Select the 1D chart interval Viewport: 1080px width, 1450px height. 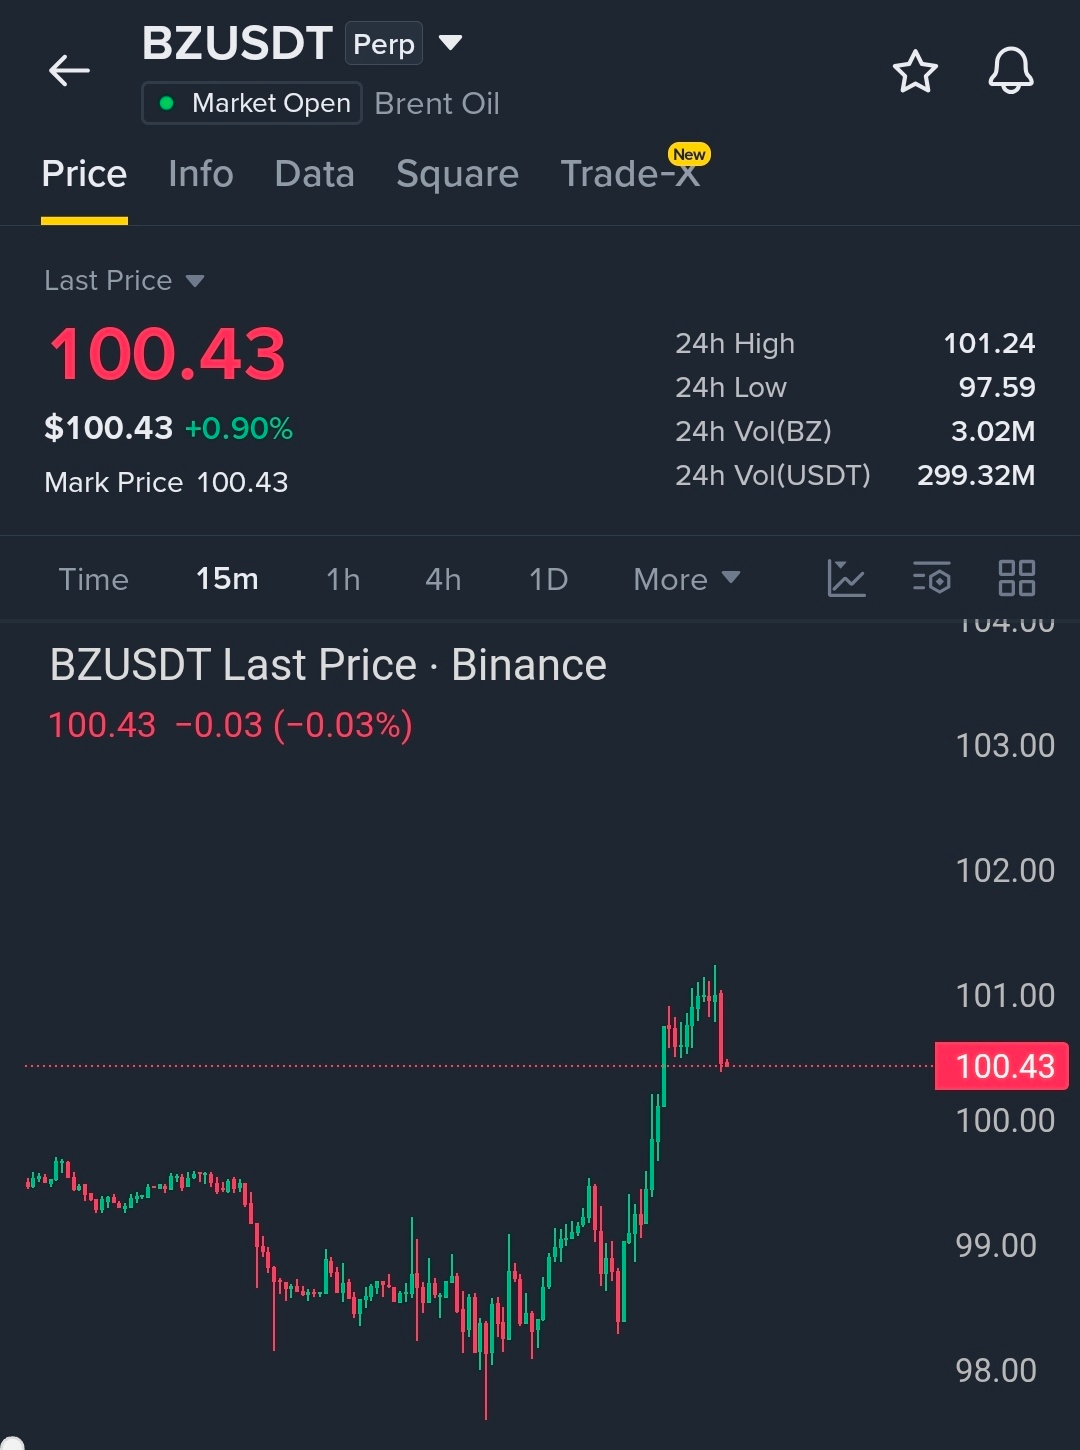[548, 579]
